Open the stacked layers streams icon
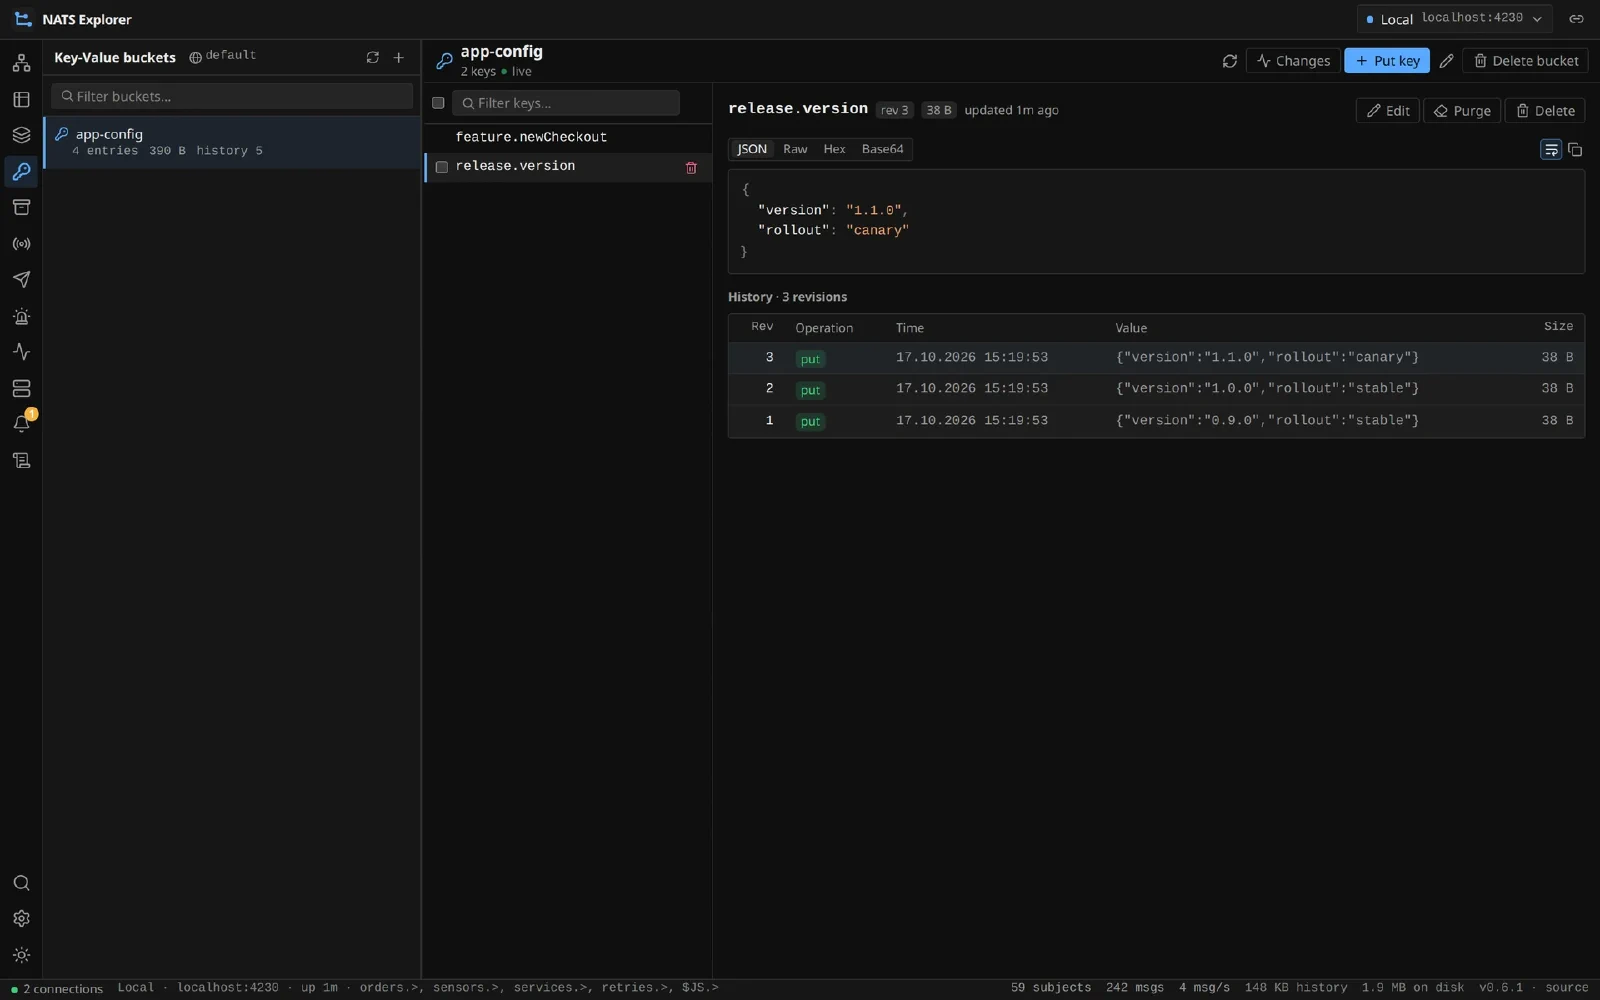The height and width of the screenshot is (1000, 1600). (x=21, y=135)
